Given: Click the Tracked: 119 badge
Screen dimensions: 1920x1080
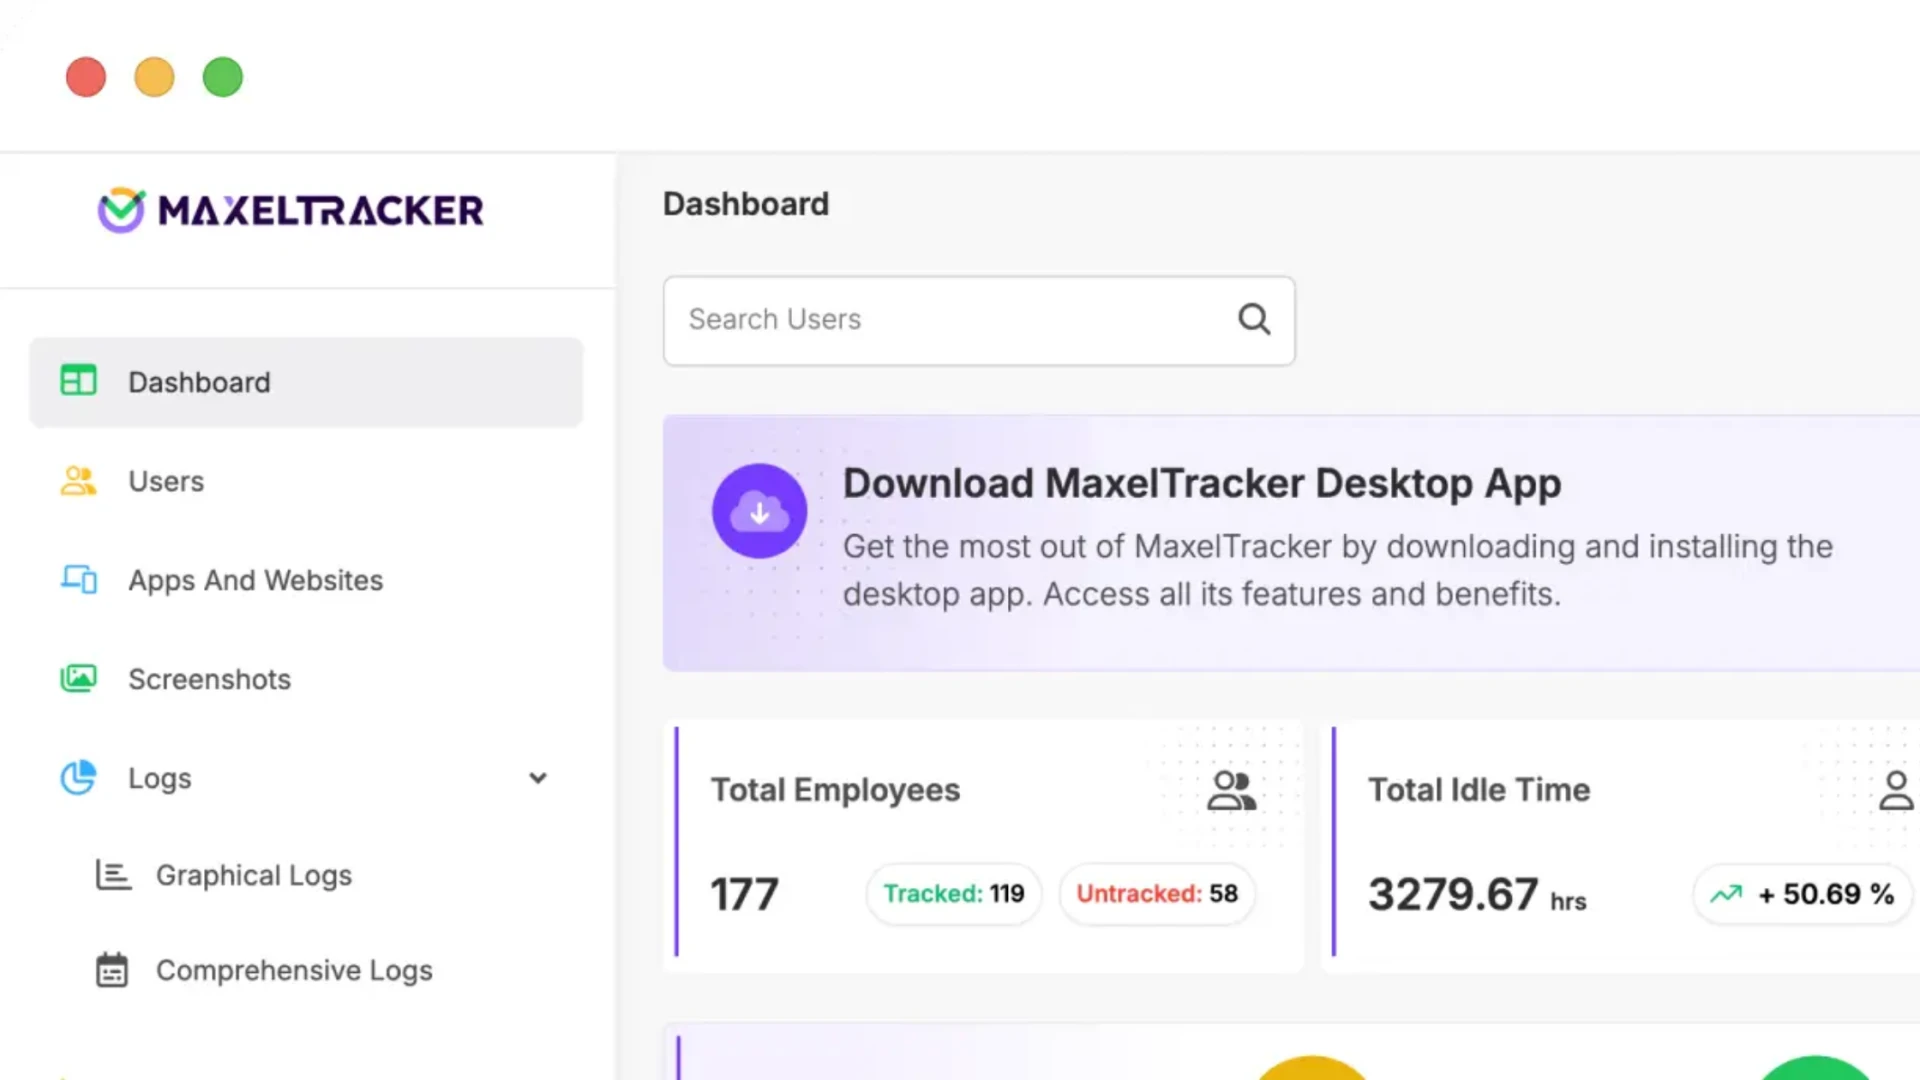Looking at the screenshot, I should pos(953,894).
